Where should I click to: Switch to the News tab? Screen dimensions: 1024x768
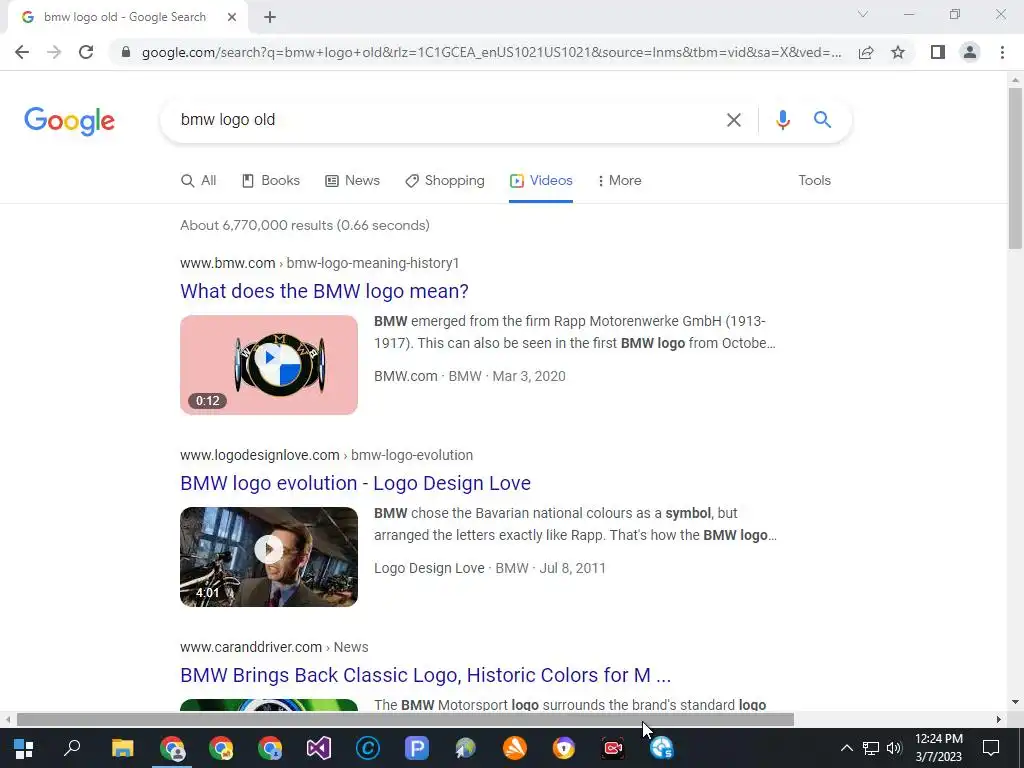[353, 181]
